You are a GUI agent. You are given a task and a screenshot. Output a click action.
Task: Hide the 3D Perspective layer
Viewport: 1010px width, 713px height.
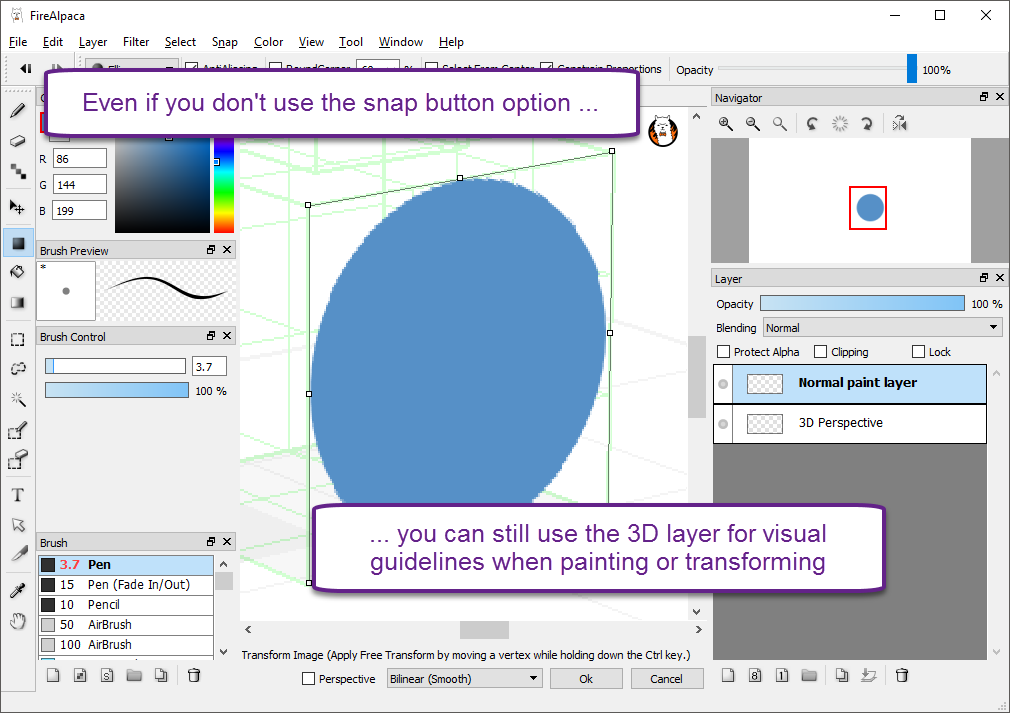tap(723, 424)
